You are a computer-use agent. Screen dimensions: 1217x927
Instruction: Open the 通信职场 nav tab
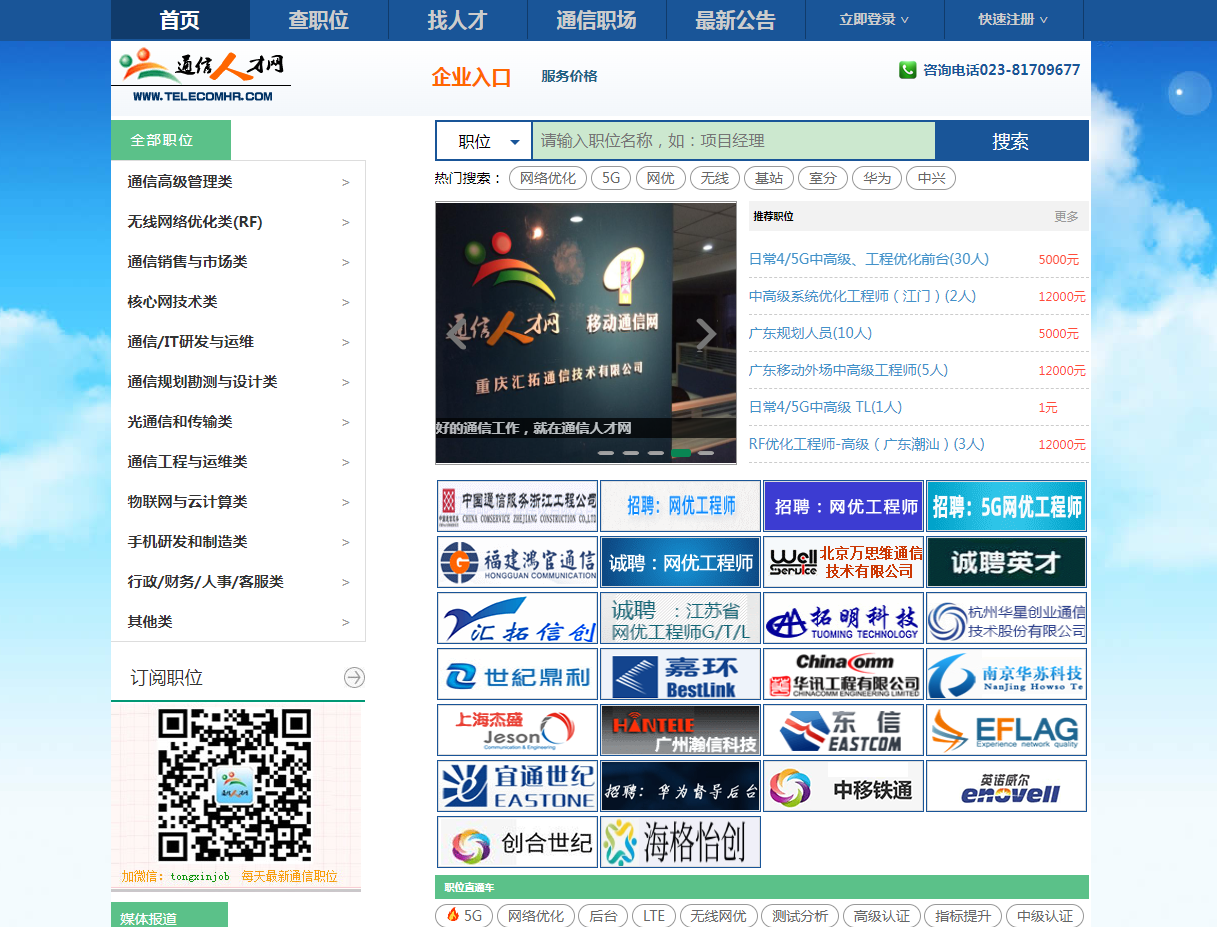point(596,20)
